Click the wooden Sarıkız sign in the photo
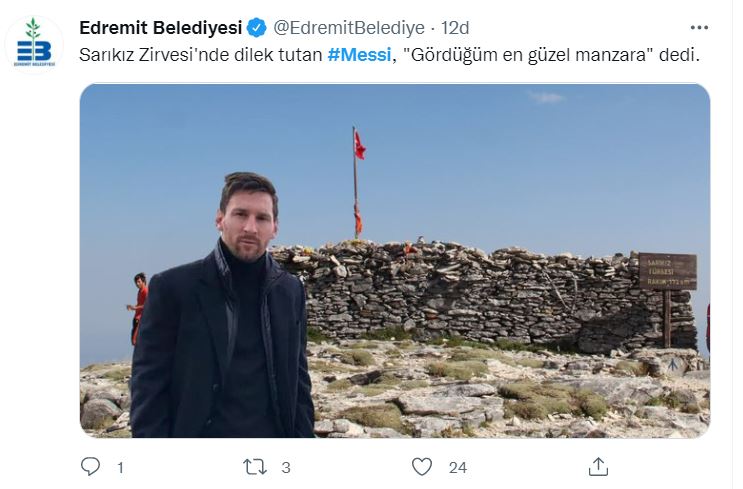The width and height of the screenshot is (743, 489). pyautogui.click(x=668, y=272)
